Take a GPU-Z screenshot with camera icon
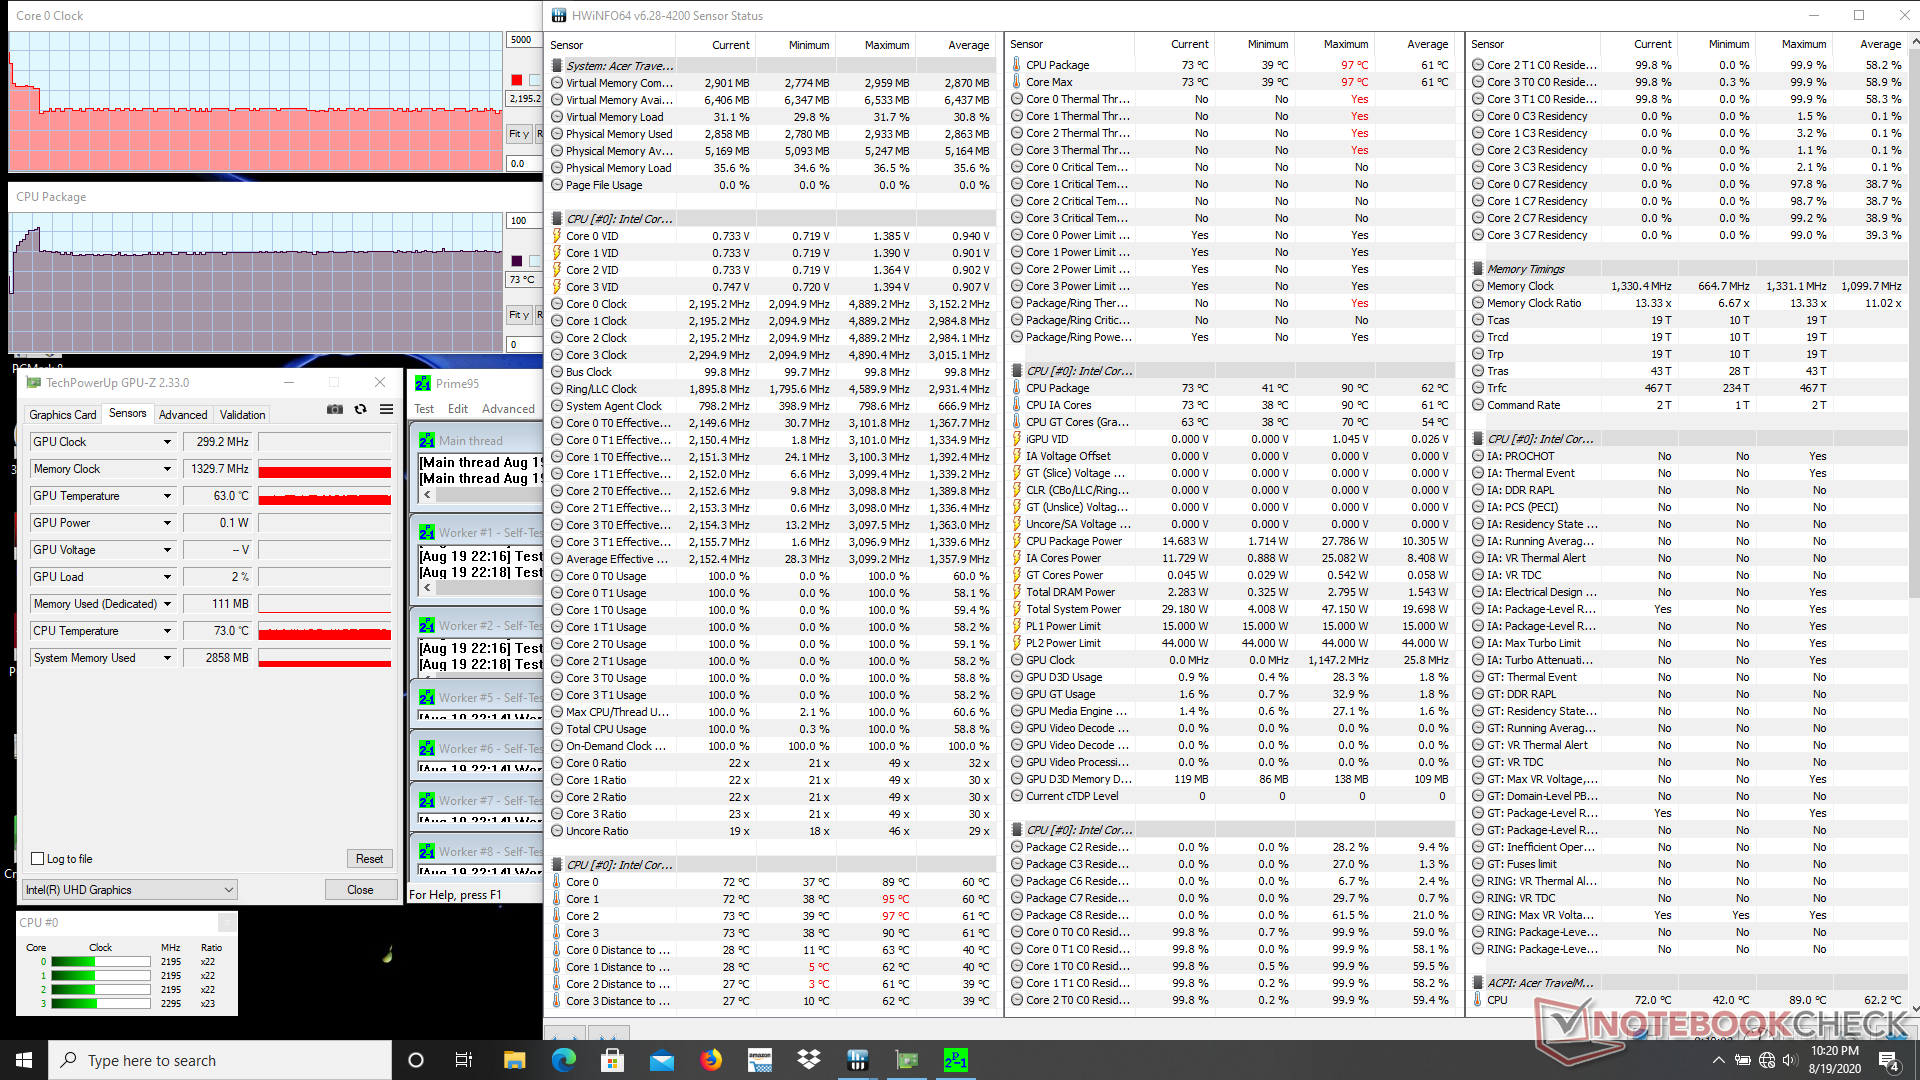The image size is (1920, 1080). [334, 410]
